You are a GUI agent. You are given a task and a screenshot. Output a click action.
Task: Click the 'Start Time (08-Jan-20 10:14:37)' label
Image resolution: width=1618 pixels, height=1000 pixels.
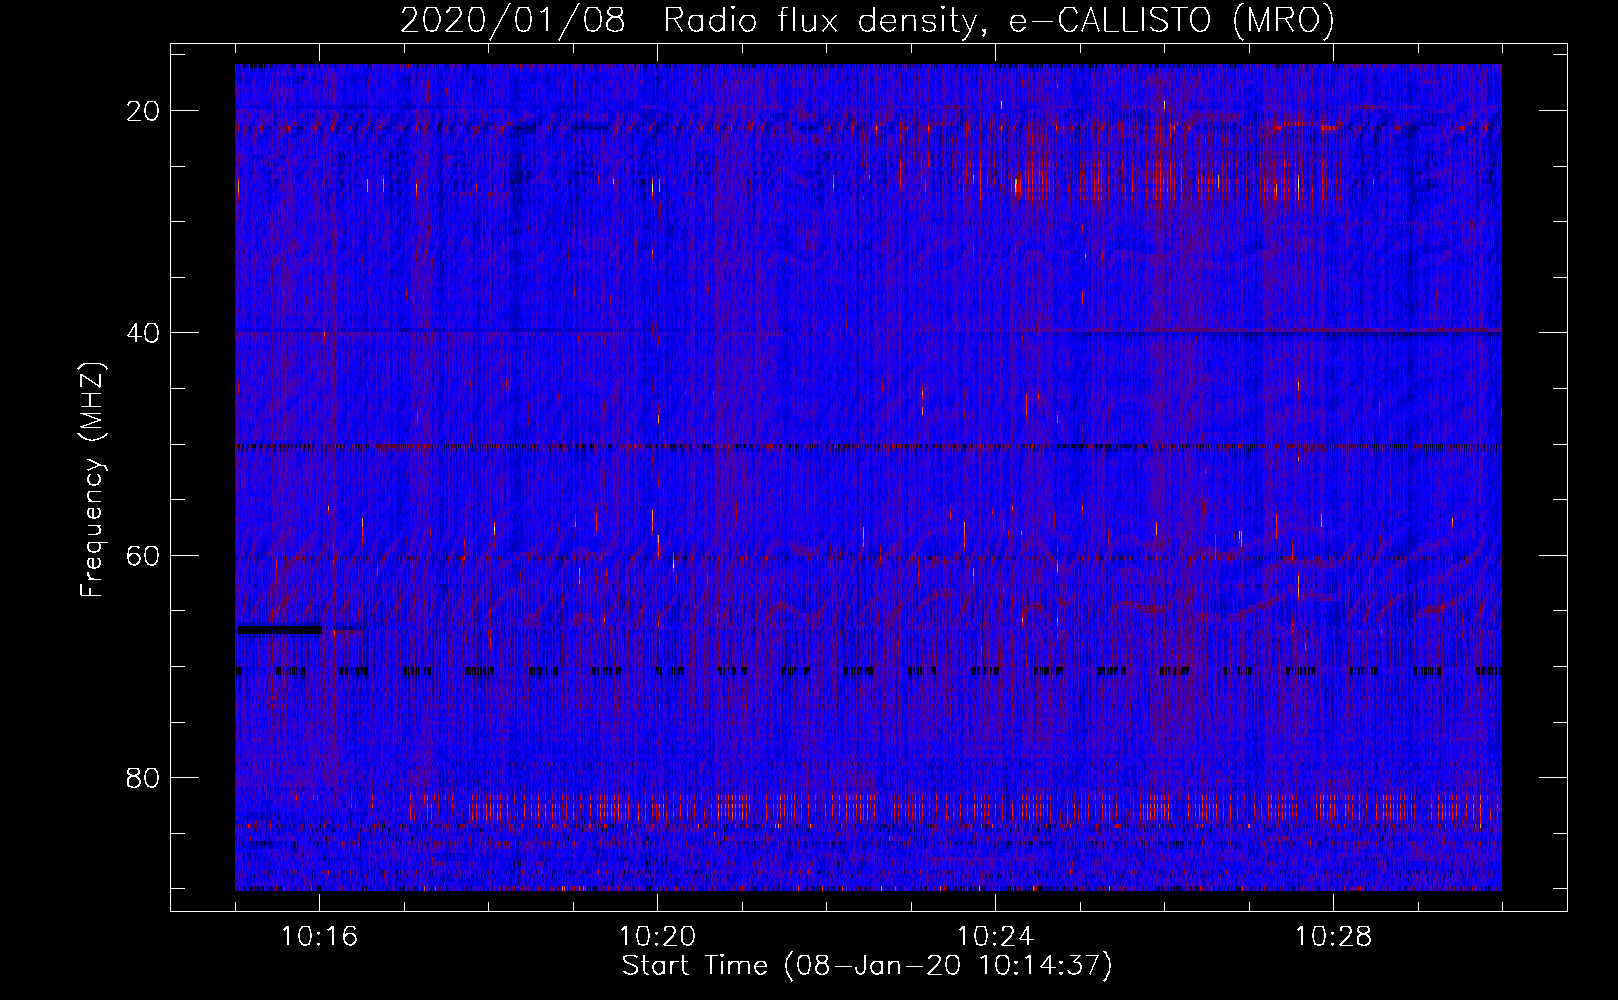[x=867, y=966]
